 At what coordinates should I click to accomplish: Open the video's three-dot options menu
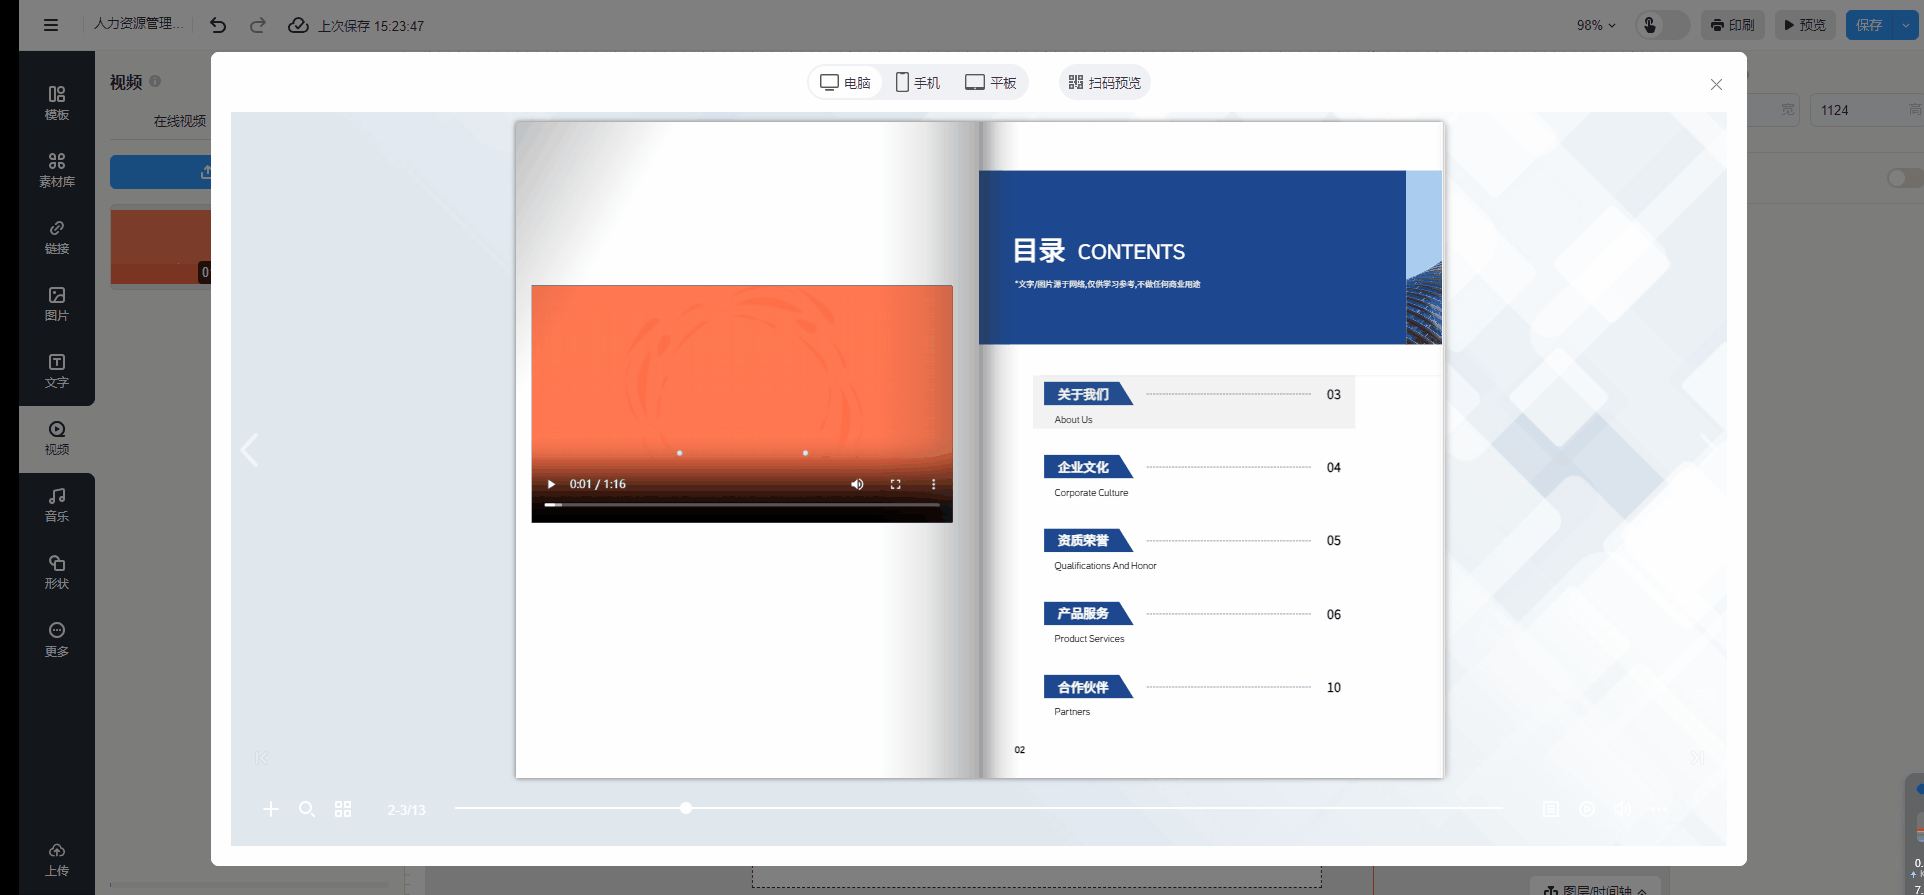[934, 484]
